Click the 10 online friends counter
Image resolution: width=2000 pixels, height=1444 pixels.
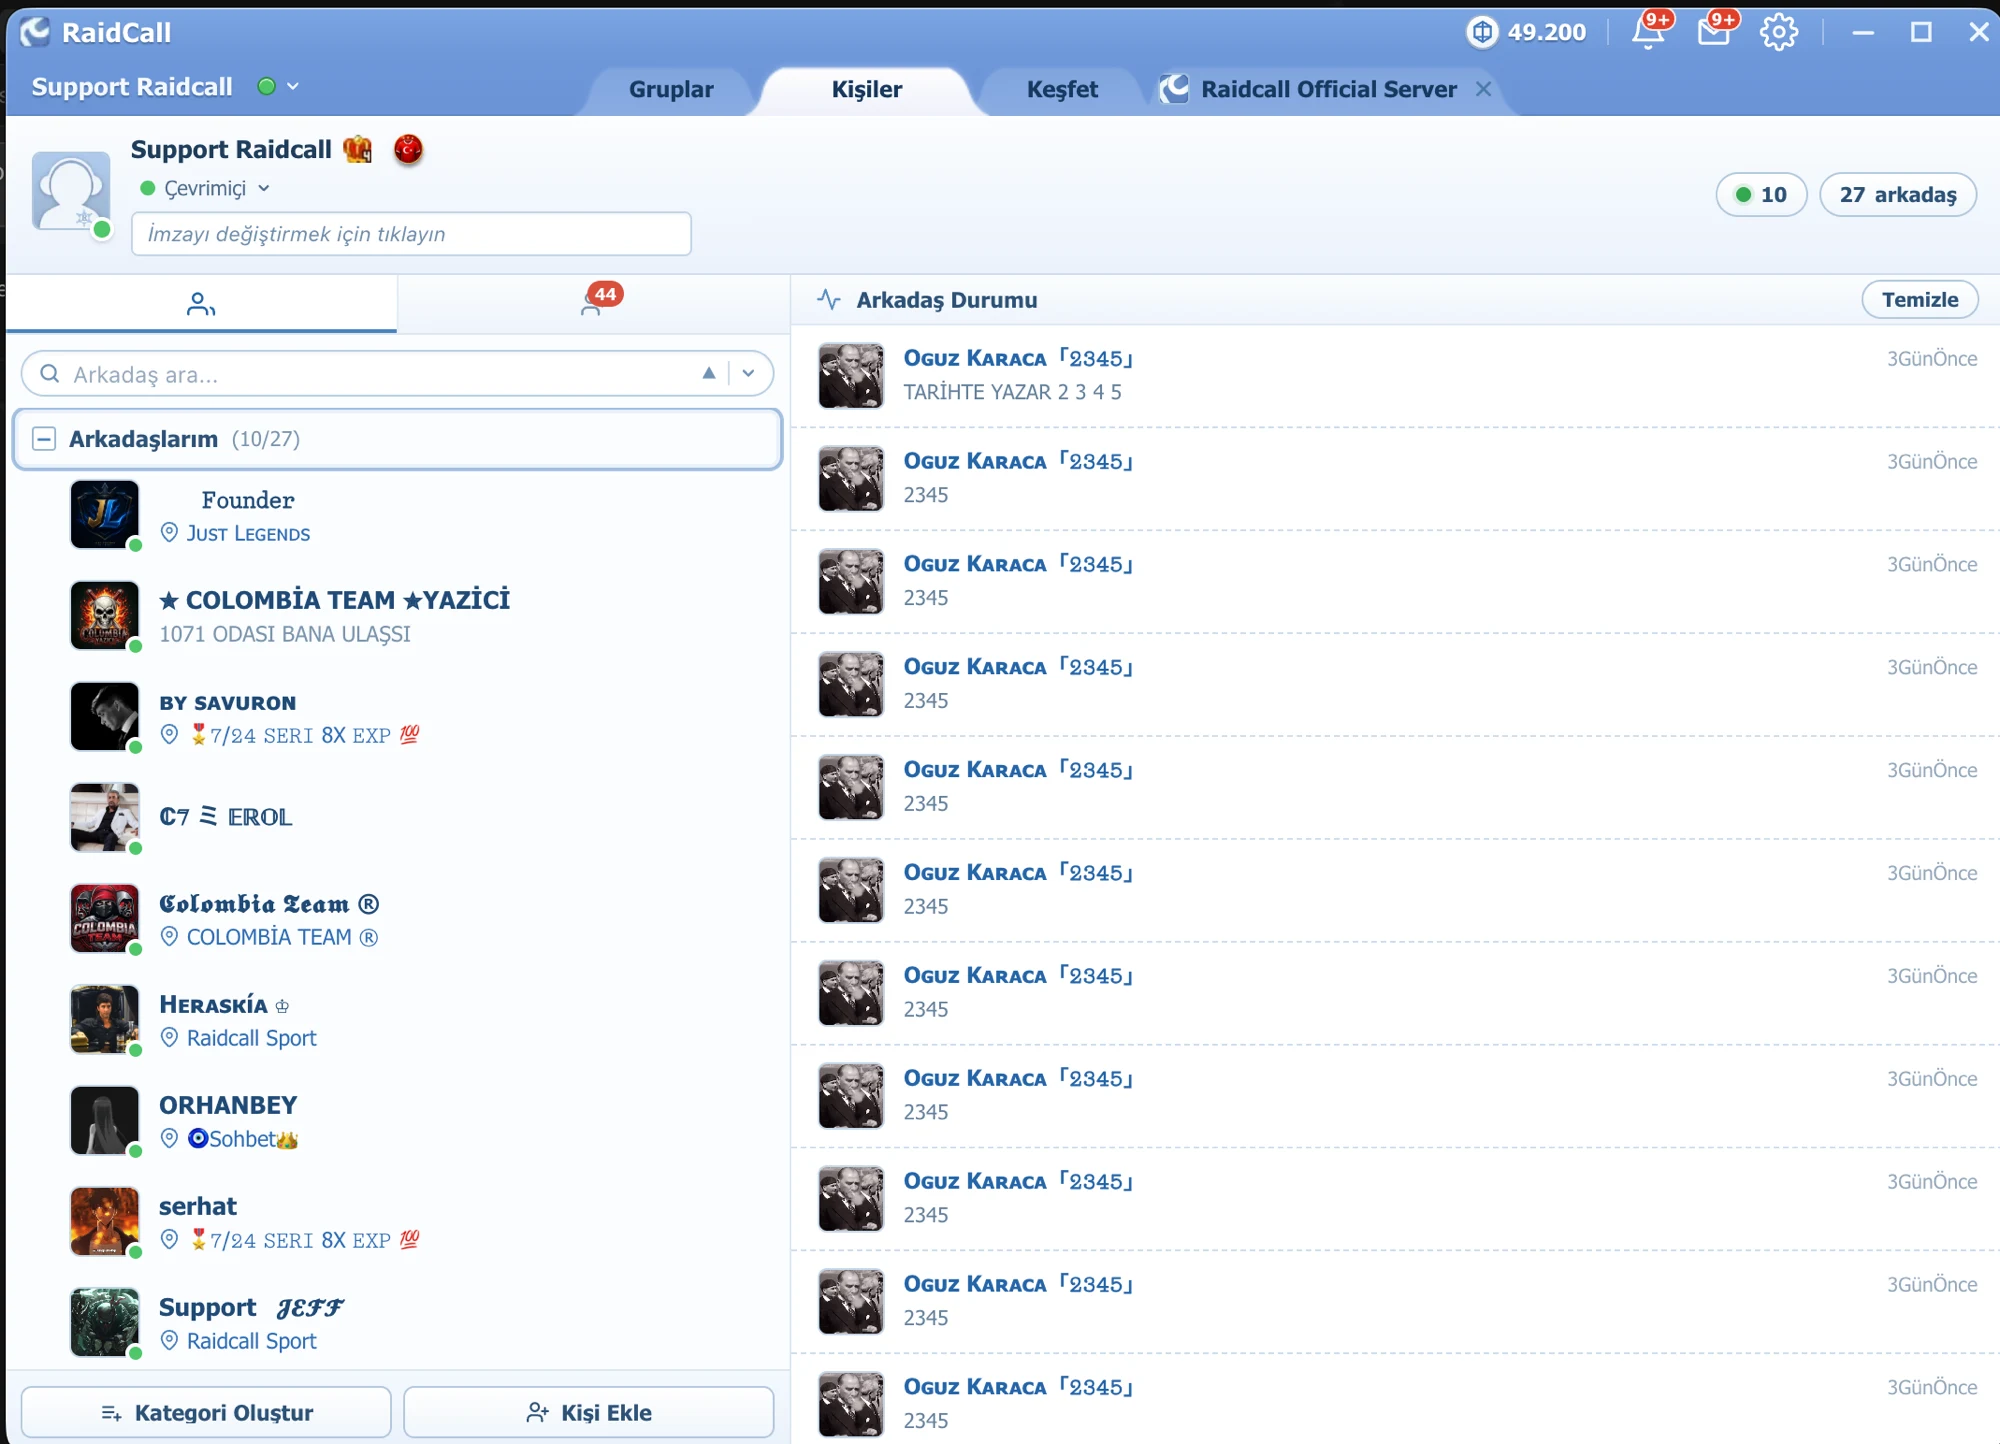pyautogui.click(x=1761, y=194)
